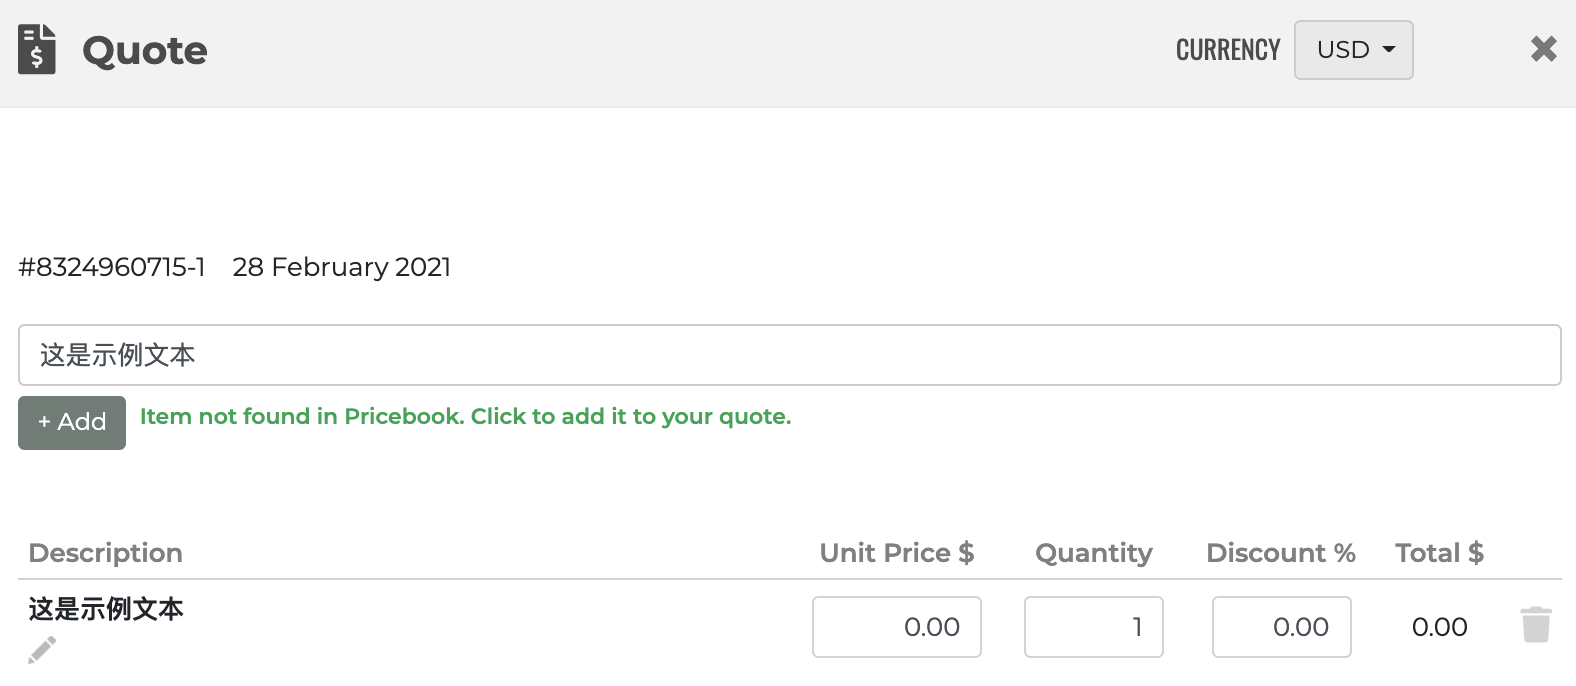Click the Quantity column header
1576x686 pixels.
coord(1093,553)
